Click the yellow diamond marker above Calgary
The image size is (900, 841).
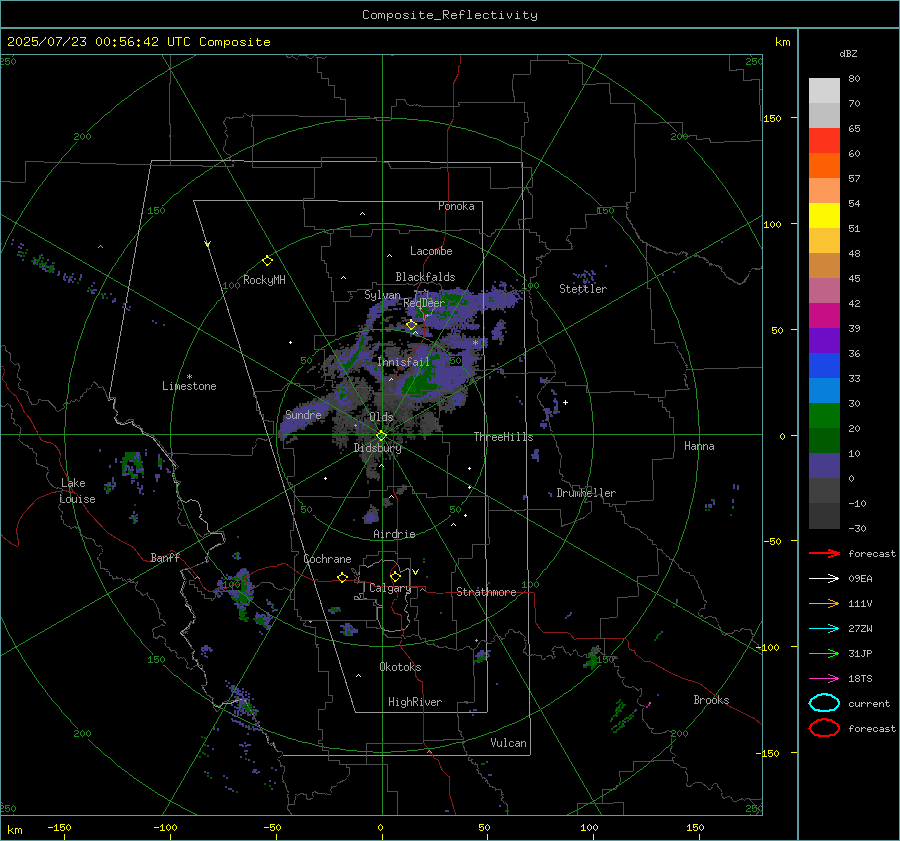(395, 576)
